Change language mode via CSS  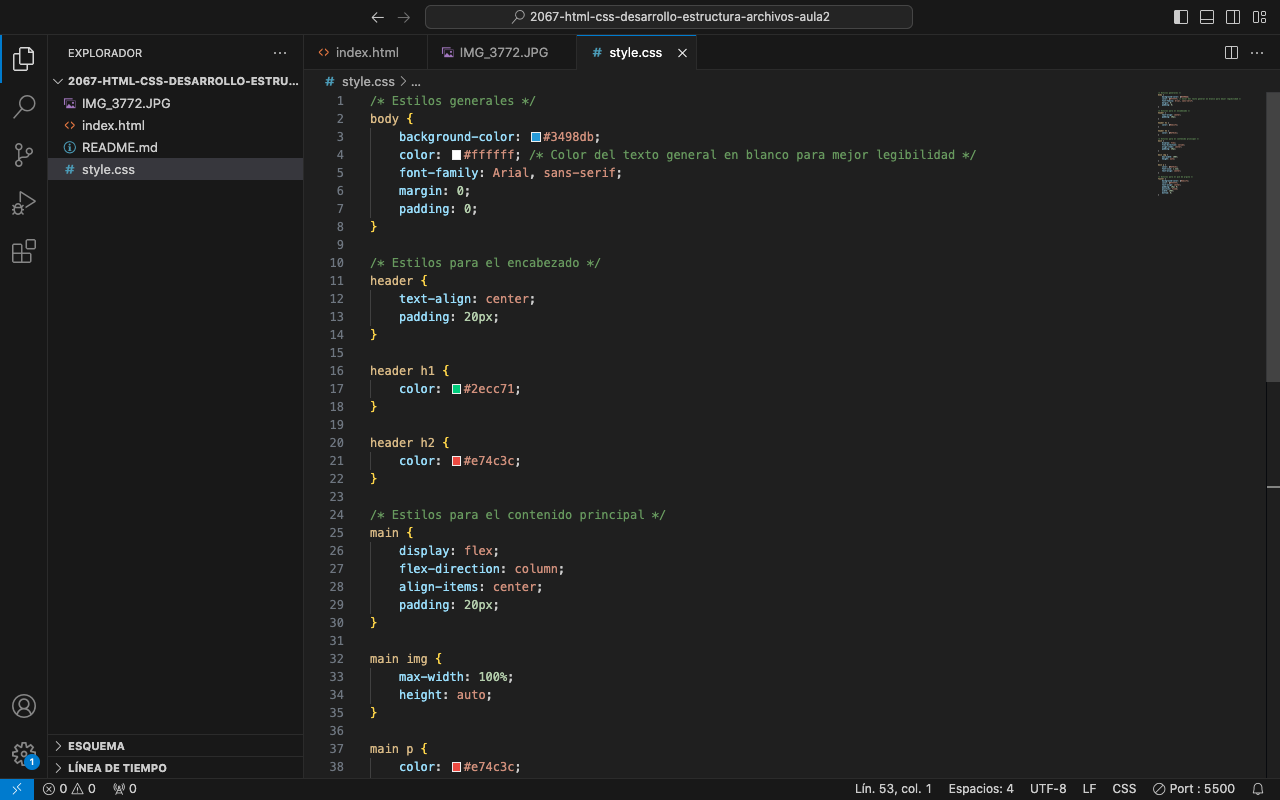pos(1124,789)
